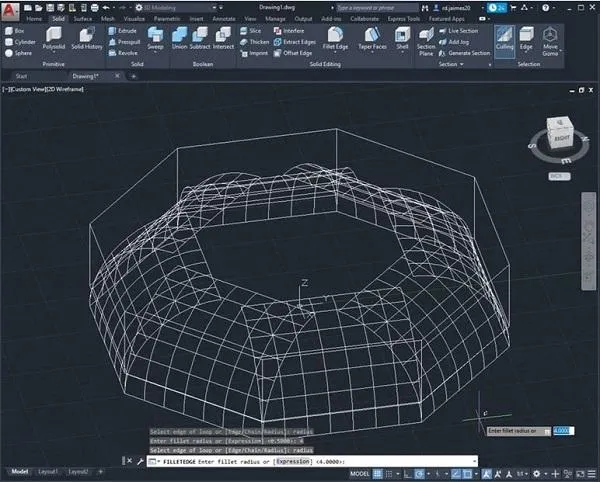This screenshot has width=600, height=482.
Task: Select the Shell tool
Action: click(x=402, y=38)
